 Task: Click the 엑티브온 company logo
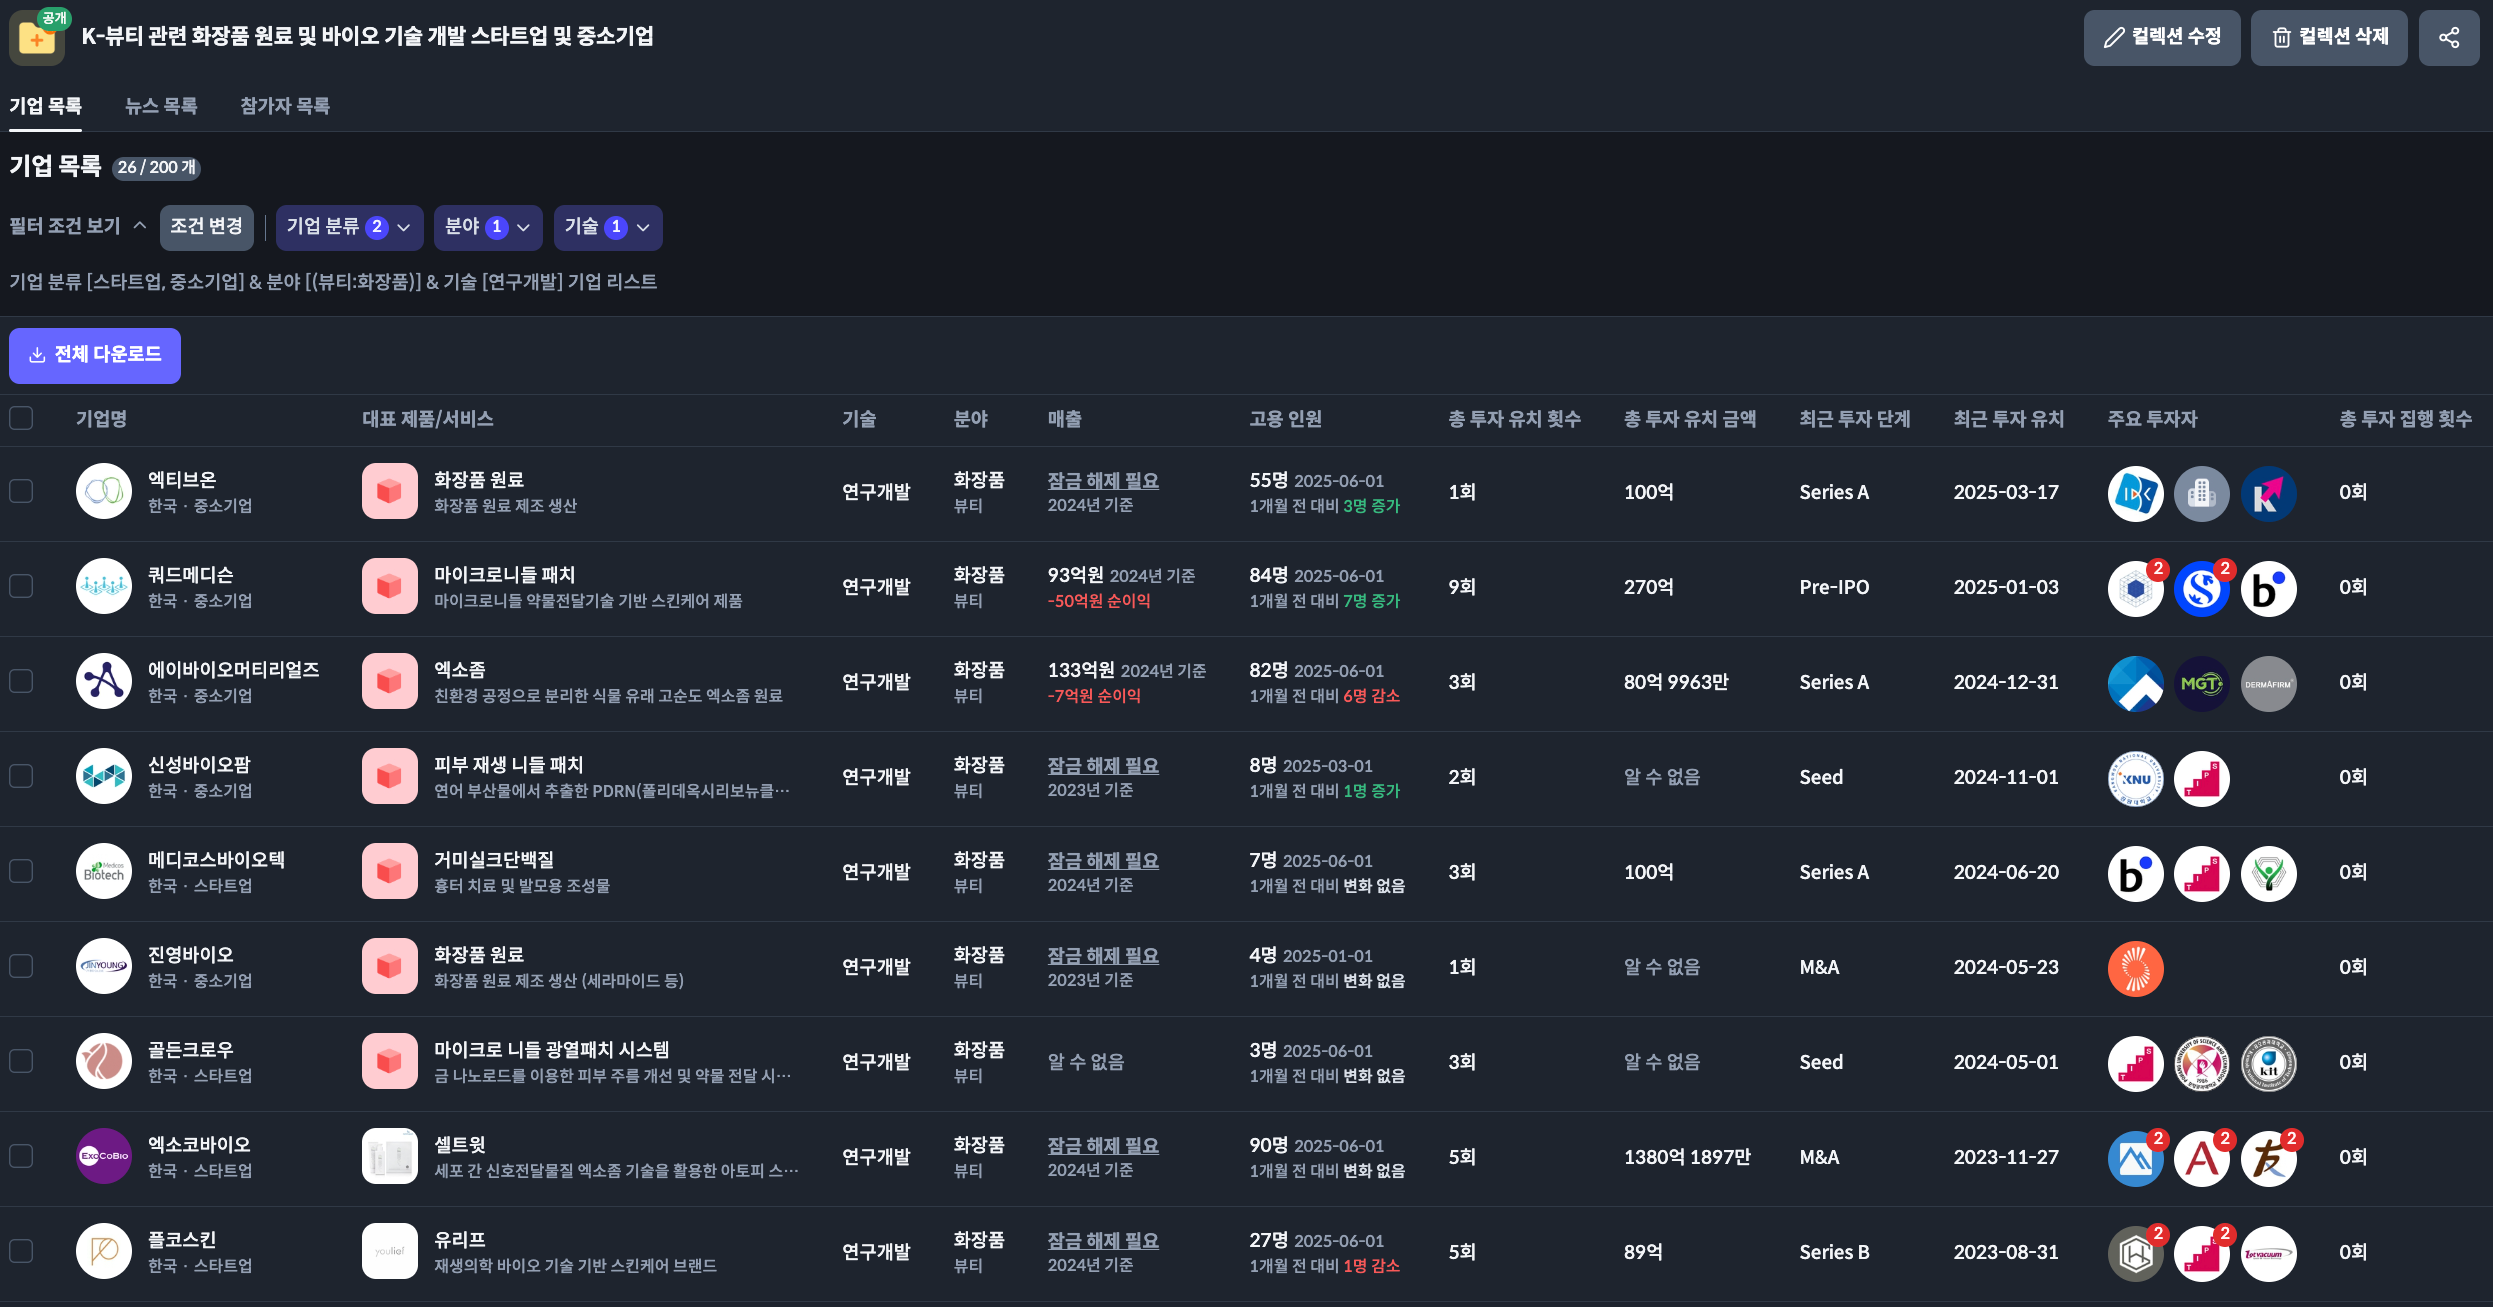click(104, 491)
